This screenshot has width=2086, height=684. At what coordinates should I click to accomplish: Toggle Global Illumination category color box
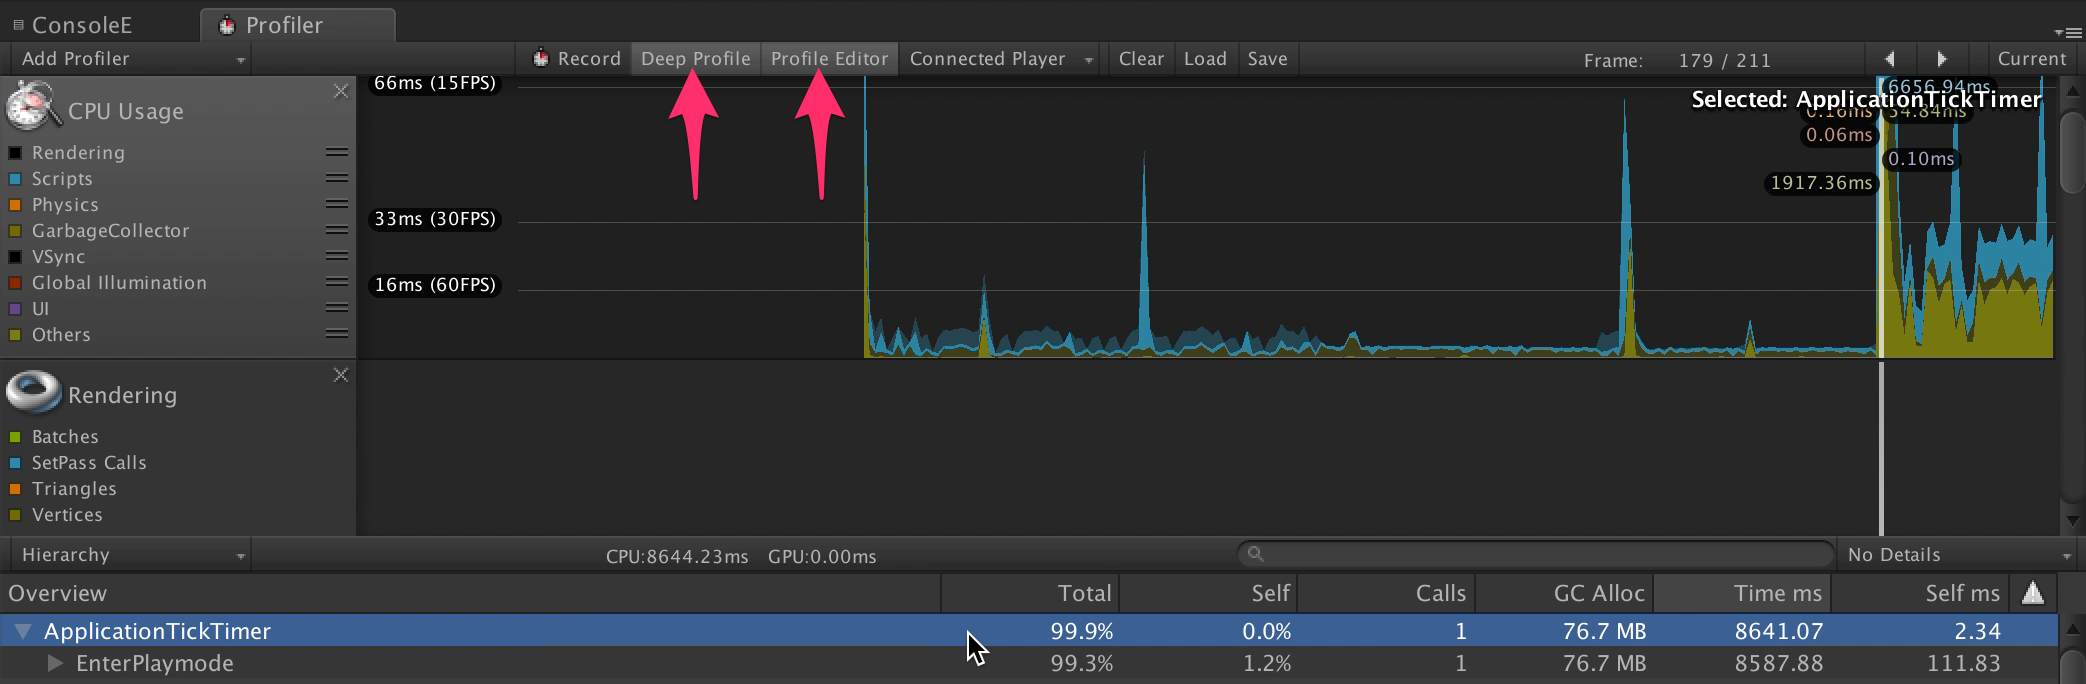point(15,283)
